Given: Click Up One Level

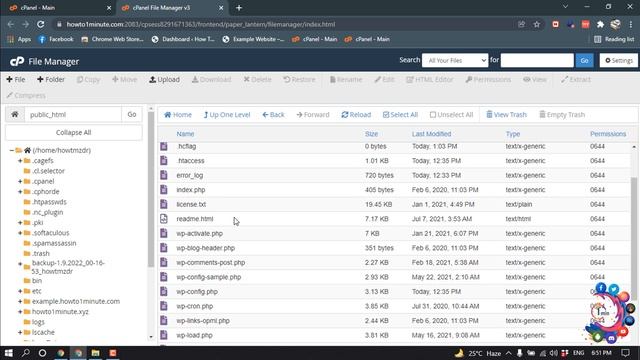Looking at the screenshot, I should tap(227, 115).
